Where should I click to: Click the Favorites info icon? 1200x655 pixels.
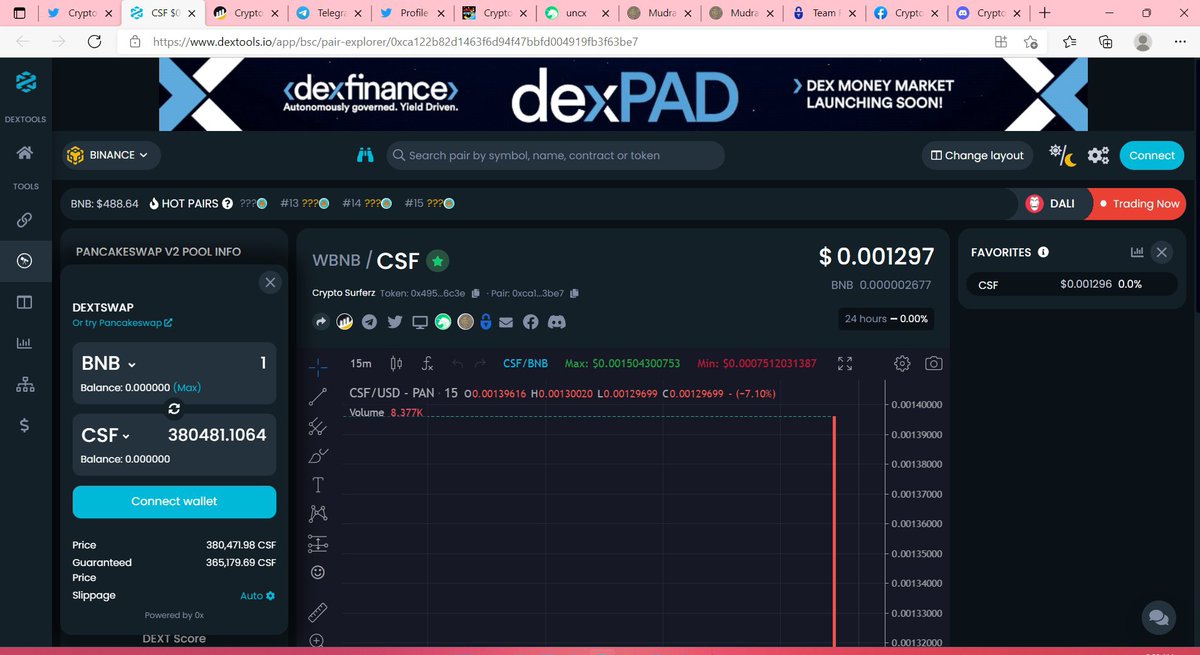pos(1044,253)
